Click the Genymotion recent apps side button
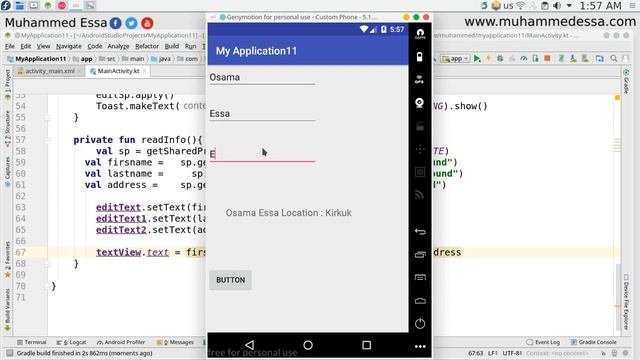The height and width of the screenshot is (360, 640). point(420,255)
